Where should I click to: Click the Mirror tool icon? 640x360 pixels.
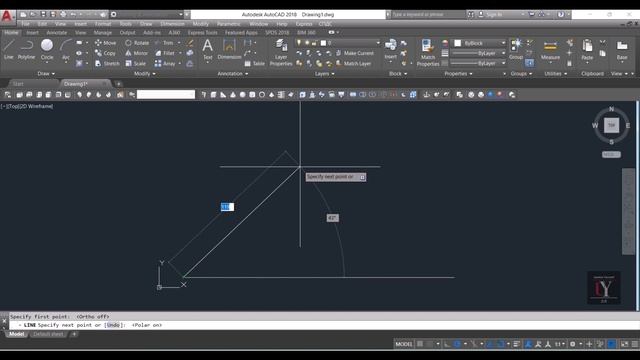click(128, 53)
